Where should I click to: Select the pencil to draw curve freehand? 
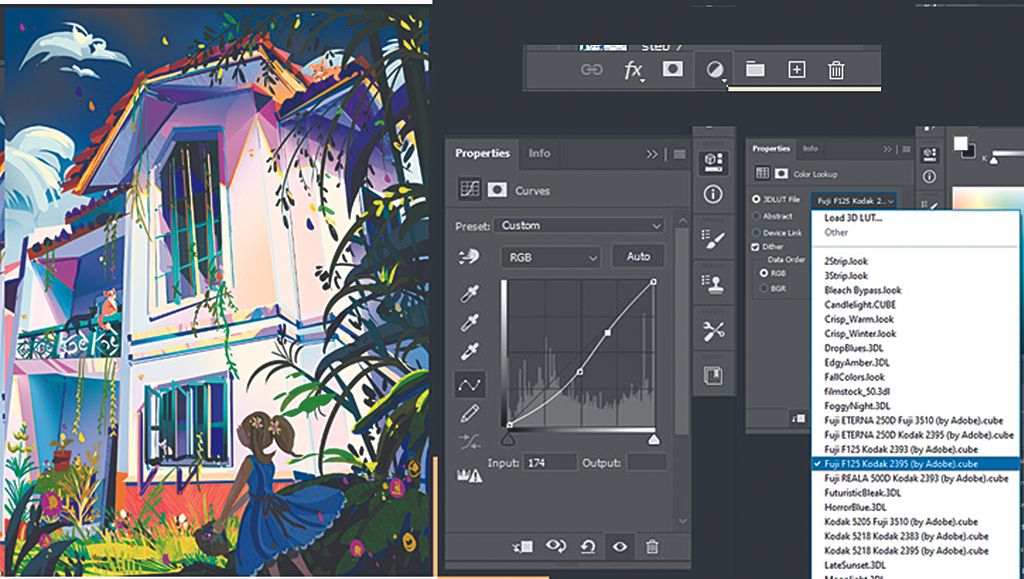point(470,411)
